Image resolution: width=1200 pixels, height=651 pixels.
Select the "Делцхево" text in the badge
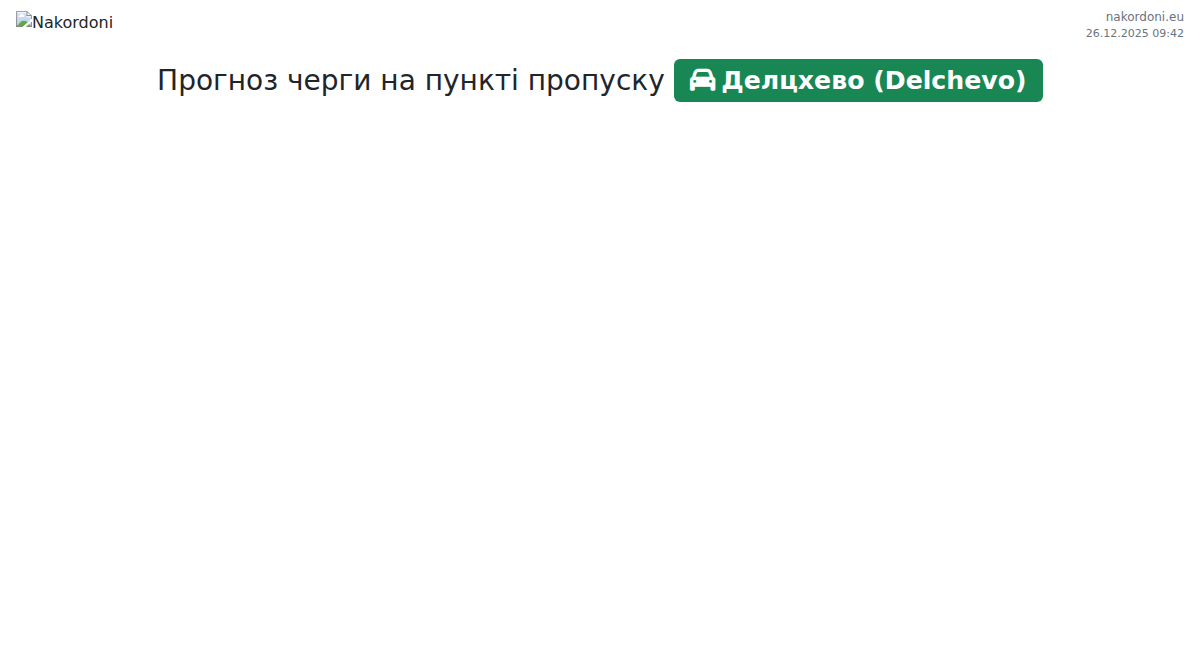coord(793,81)
